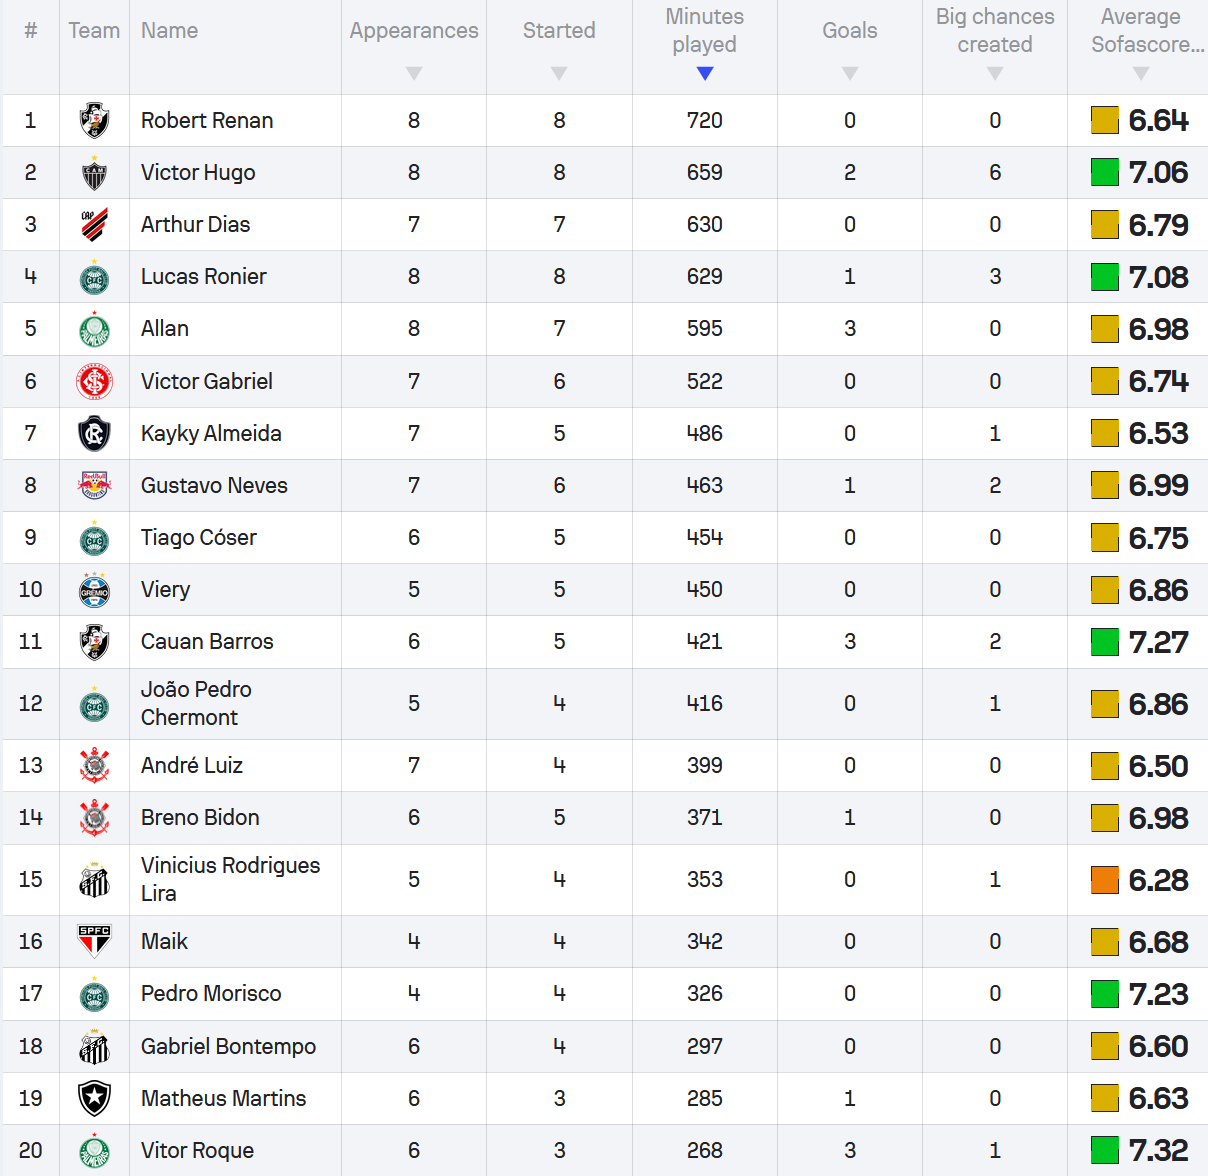Sort by Started column arrow
This screenshot has height=1176, width=1208.
[x=559, y=73]
